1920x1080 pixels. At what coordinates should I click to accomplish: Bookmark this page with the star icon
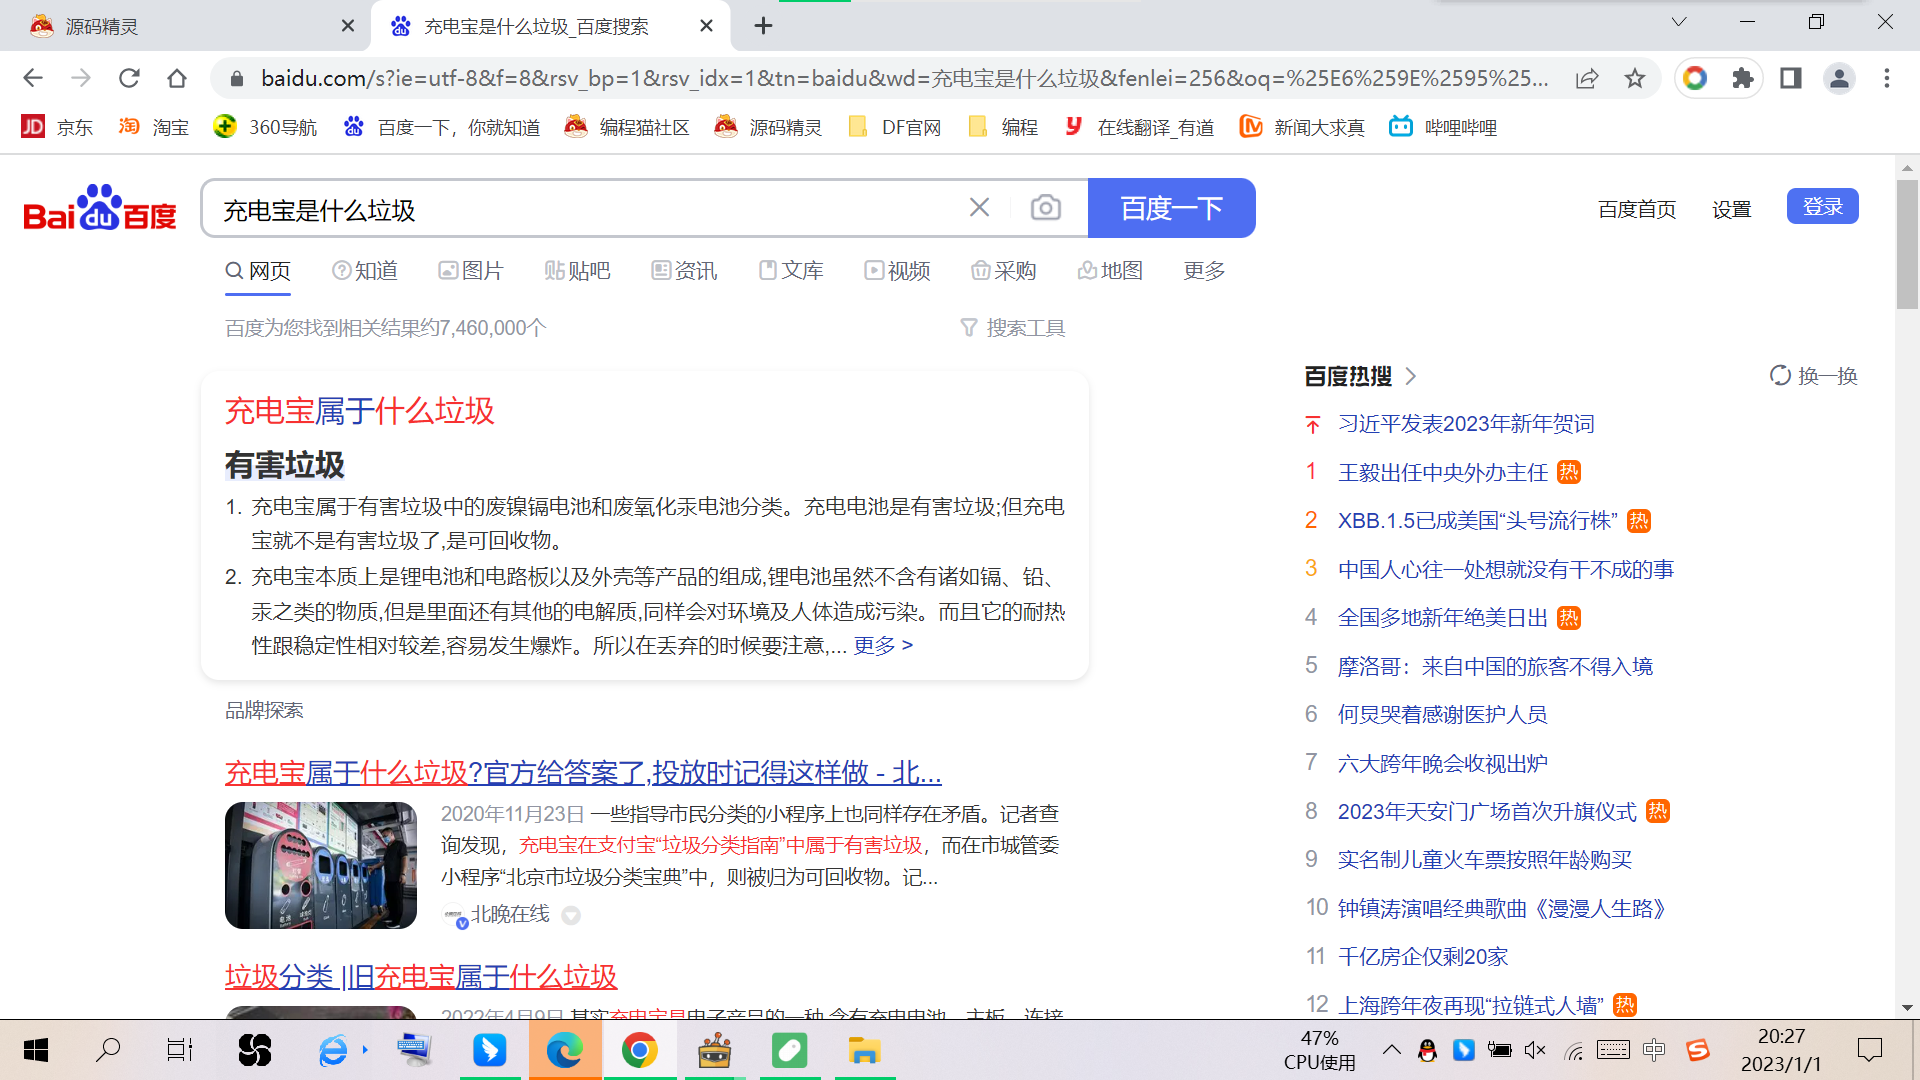coord(1635,78)
